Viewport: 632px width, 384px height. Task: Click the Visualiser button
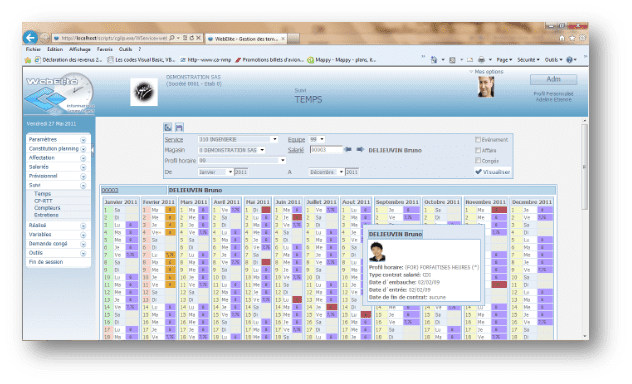click(493, 172)
